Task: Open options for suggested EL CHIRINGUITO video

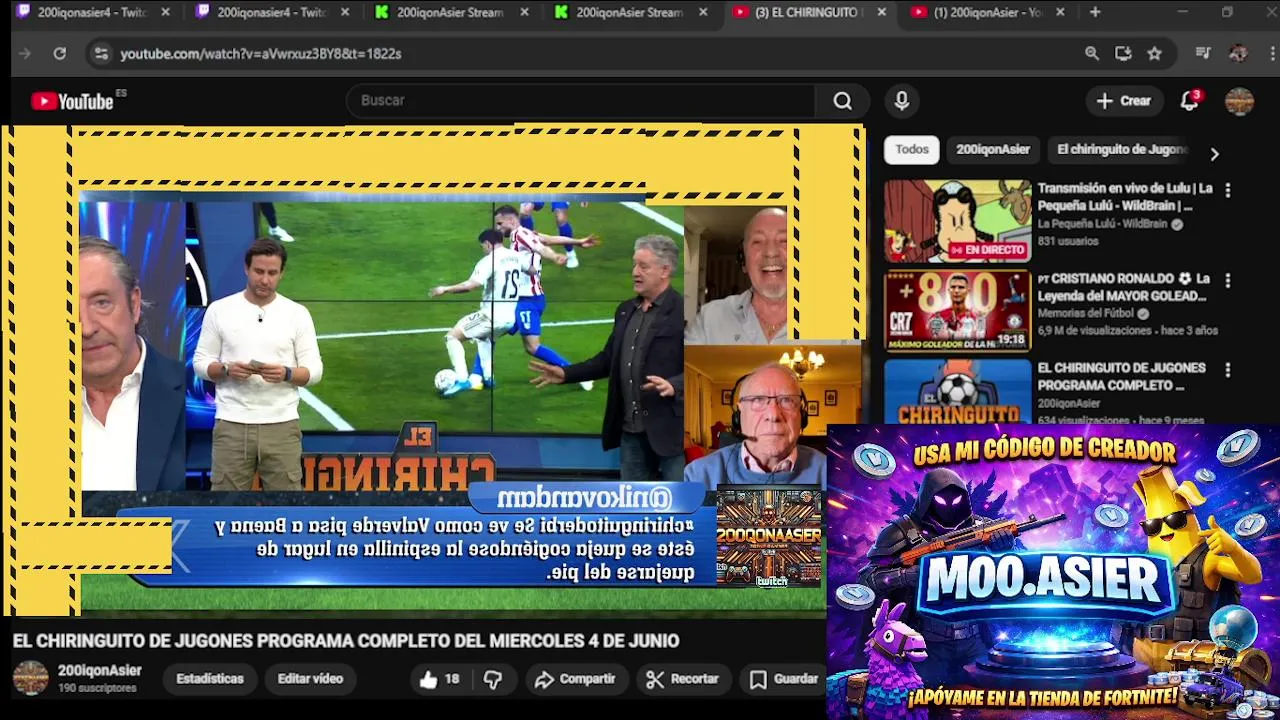Action: [1227, 370]
